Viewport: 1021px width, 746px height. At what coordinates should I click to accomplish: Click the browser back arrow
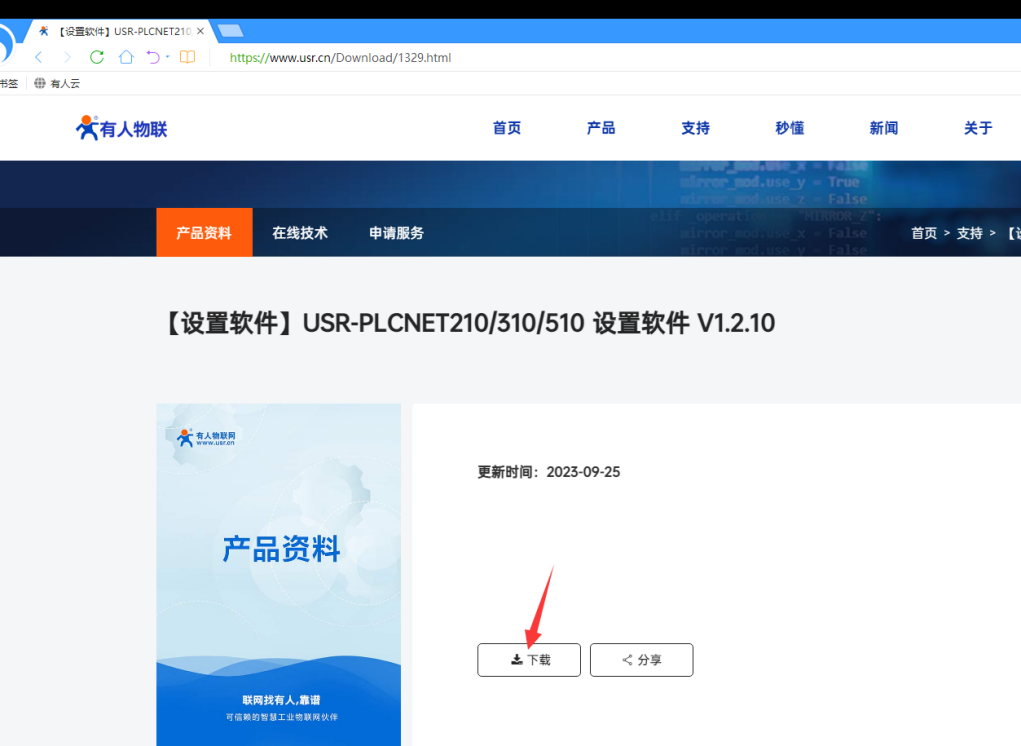coord(40,57)
